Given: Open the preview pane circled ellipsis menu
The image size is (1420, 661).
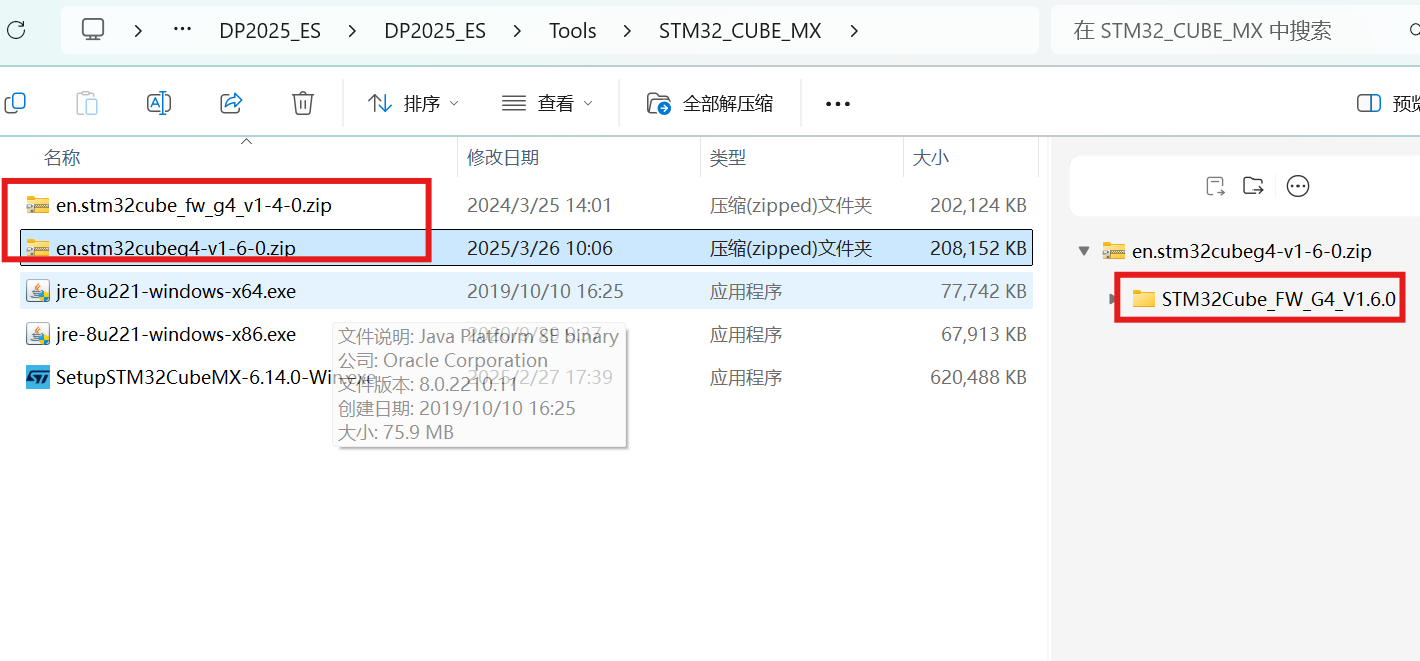Looking at the screenshot, I should [1298, 186].
